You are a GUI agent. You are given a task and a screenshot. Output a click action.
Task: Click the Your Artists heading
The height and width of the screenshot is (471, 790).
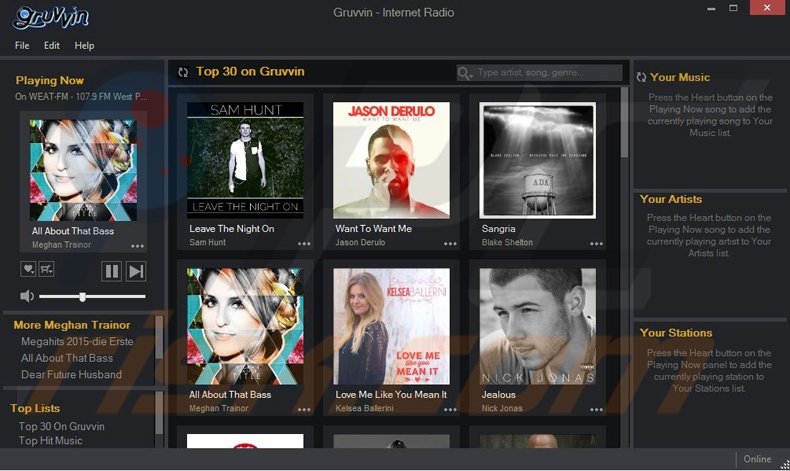pos(671,199)
